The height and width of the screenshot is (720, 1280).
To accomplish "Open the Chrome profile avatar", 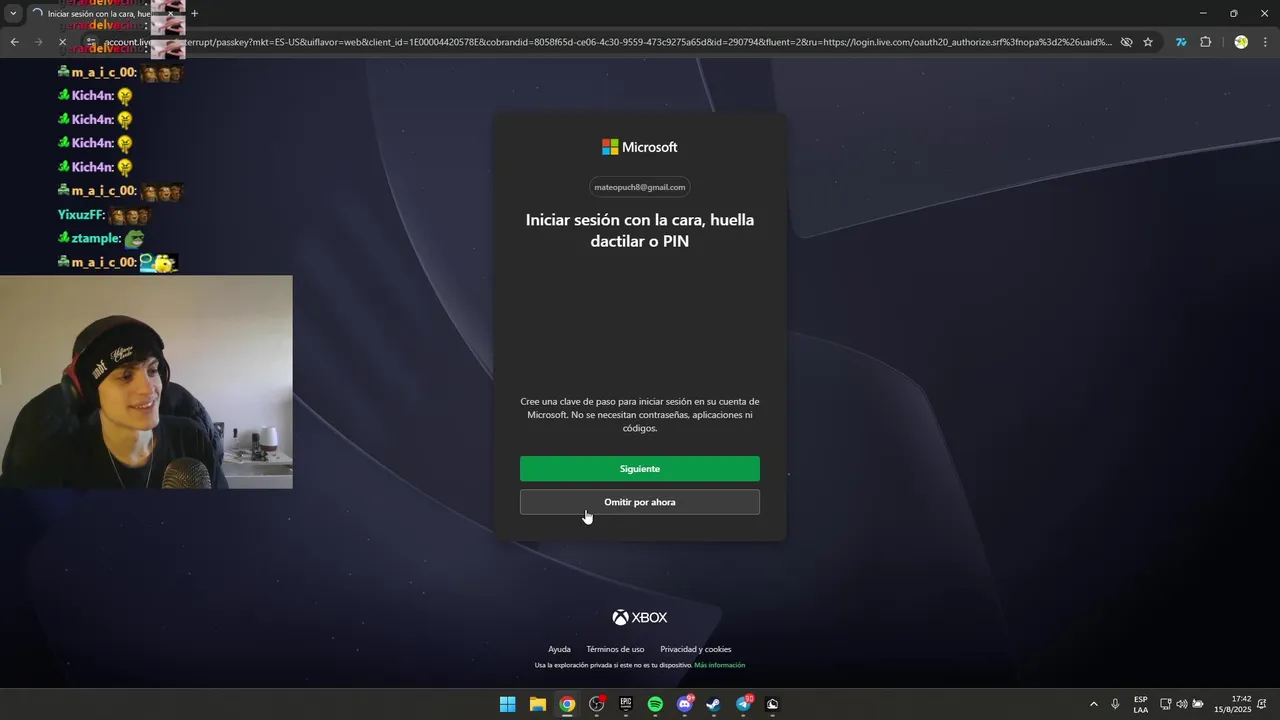I will pos(1241,42).
